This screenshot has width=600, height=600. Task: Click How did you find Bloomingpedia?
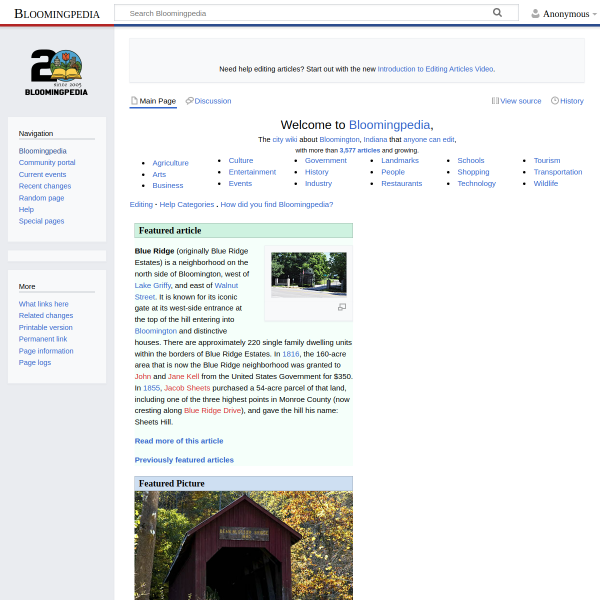click(277, 205)
